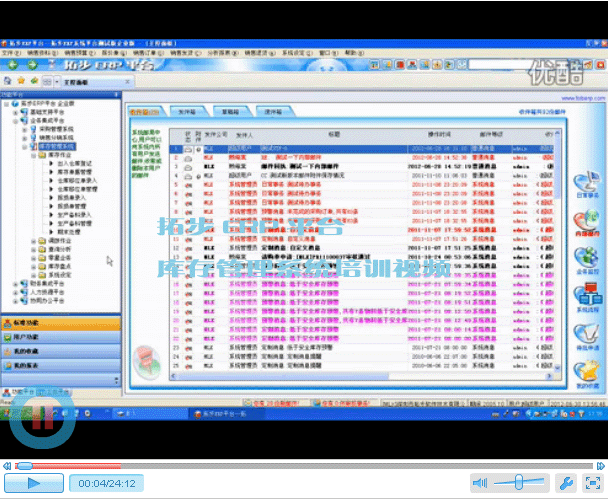Adjust the volume slider
608x502 pixels.
pos(518,483)
